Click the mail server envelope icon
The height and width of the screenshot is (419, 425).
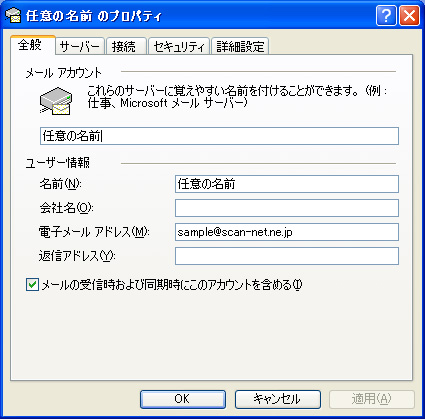coord(56,101)
